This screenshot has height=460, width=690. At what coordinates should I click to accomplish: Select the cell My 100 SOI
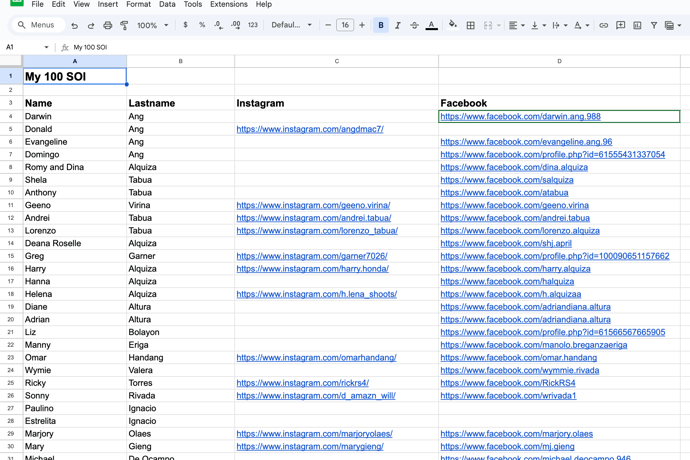coord(75,76)
